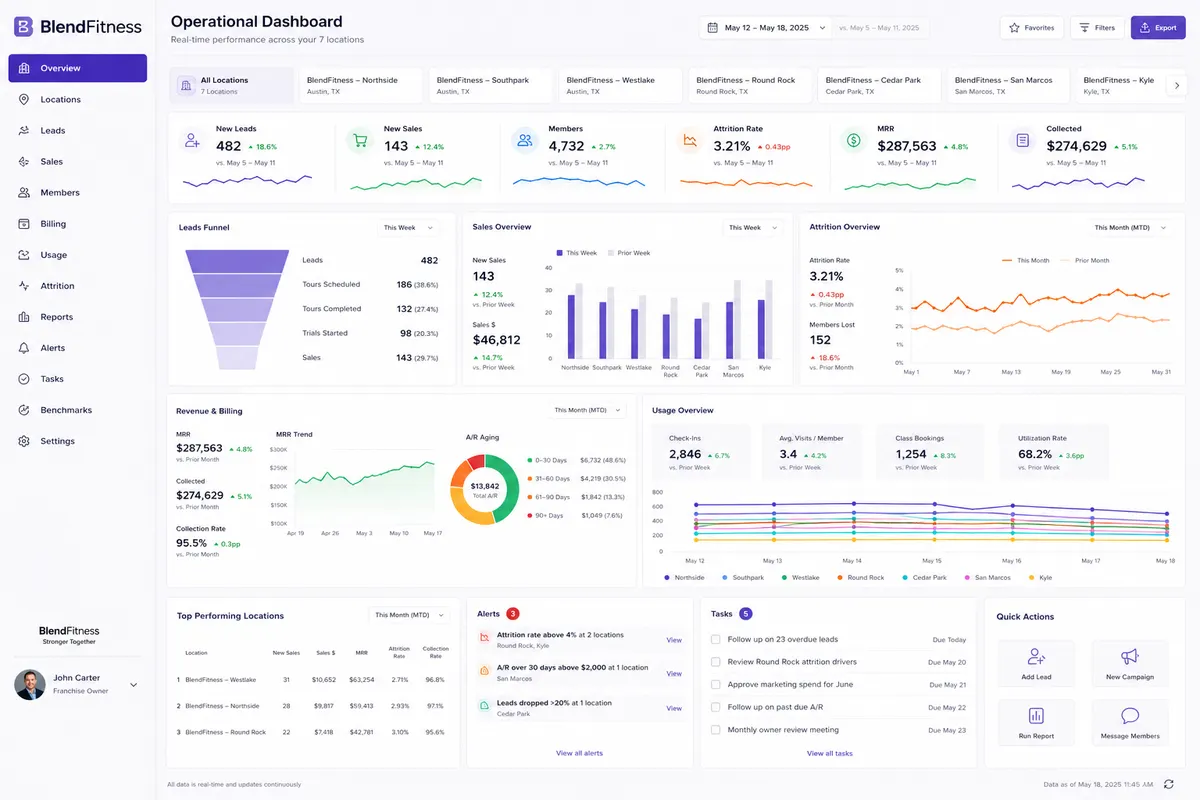The height and width of the screenshot is (800, 1200).
Task: Click the Alerts bell icon in sidebar
Action: 24,348
